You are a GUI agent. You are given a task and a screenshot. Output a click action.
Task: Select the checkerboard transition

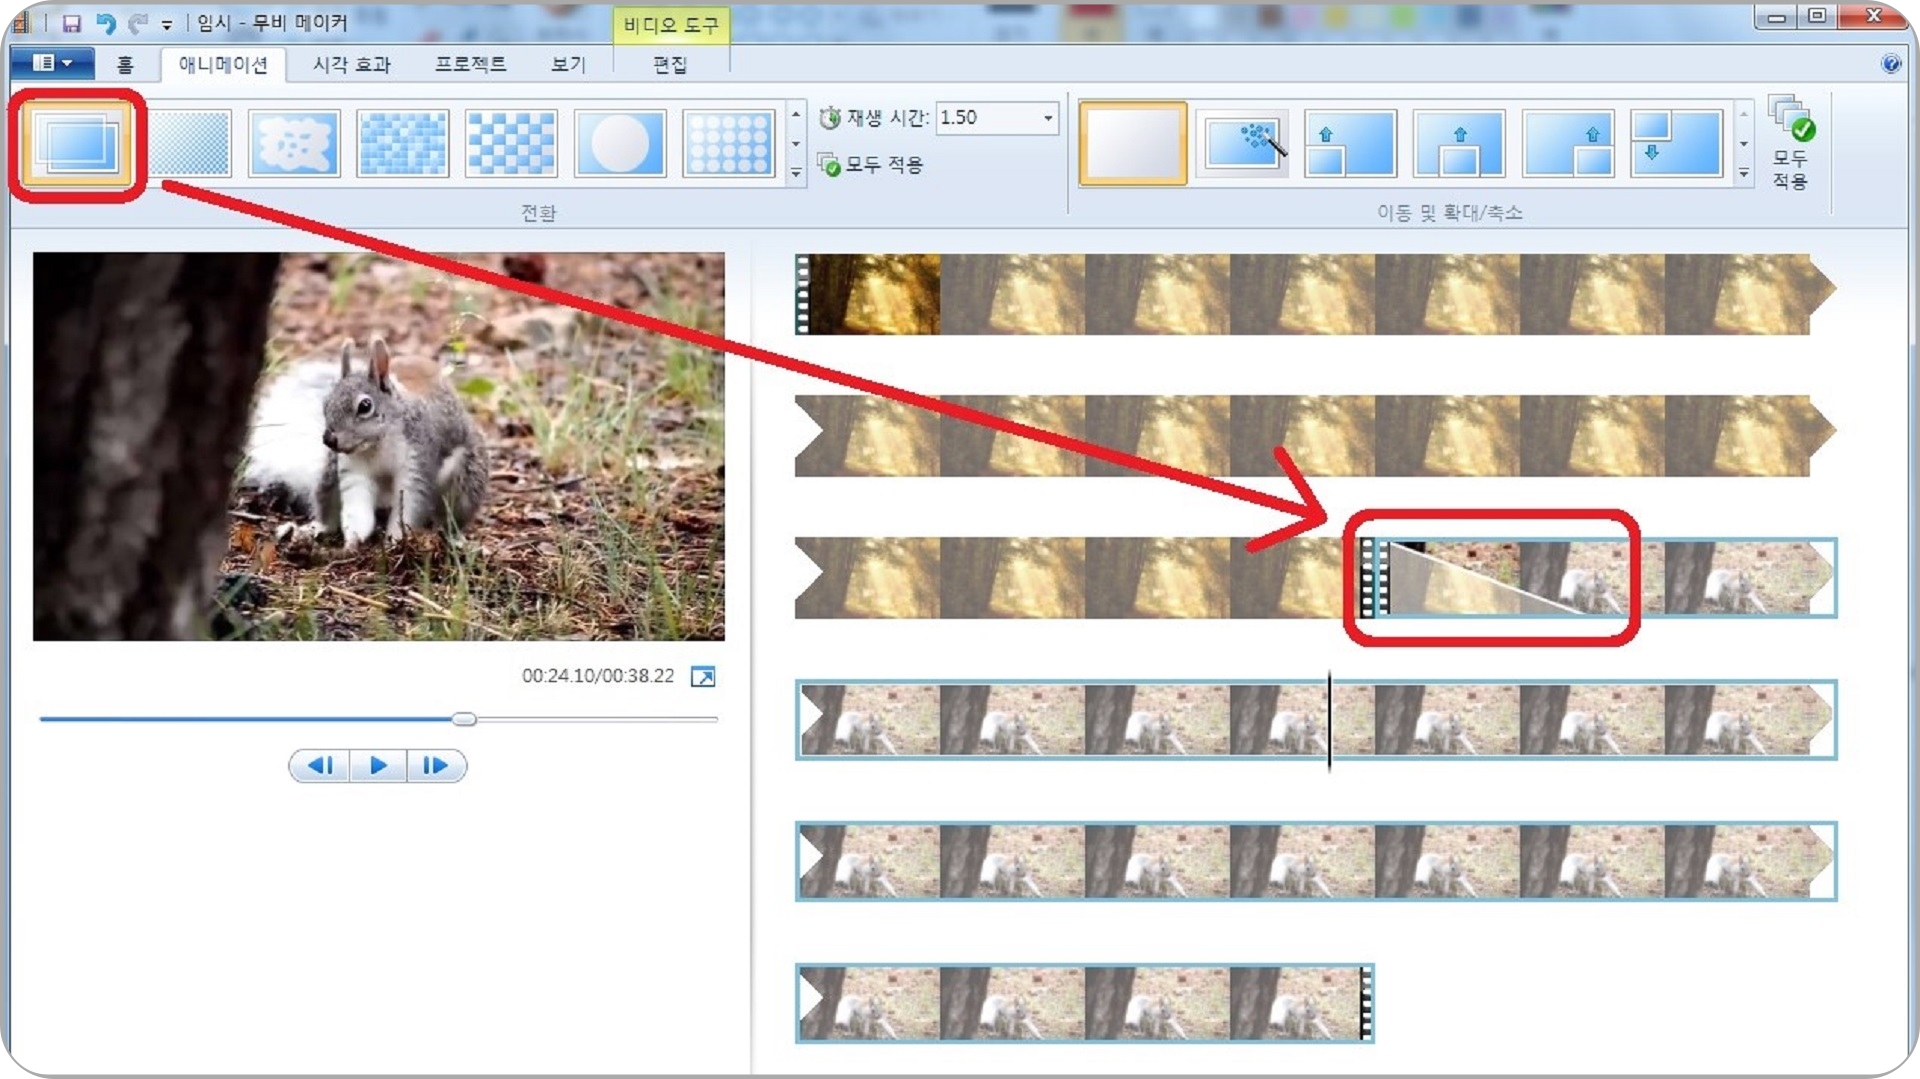pos(511,144)
